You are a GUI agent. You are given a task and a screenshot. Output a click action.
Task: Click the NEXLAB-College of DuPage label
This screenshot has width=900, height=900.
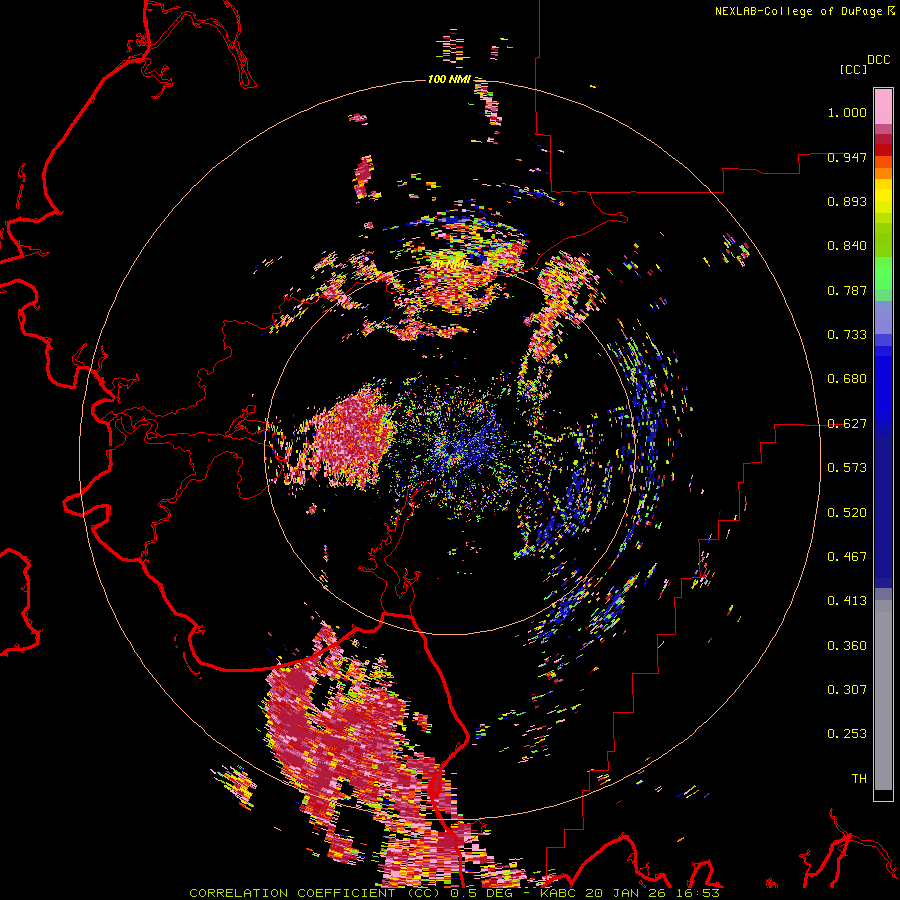coord(798,11)
